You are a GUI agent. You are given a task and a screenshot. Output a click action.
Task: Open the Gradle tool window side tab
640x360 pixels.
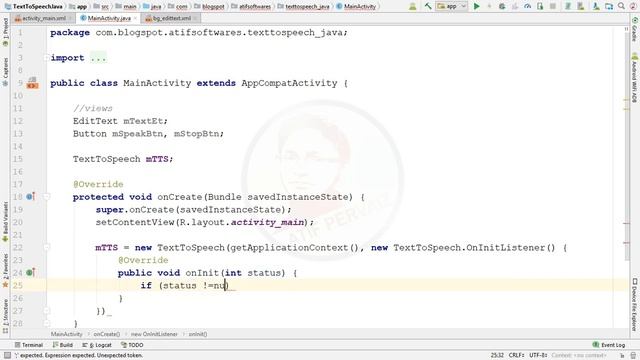pyautogui.click(x=634, y=29)
